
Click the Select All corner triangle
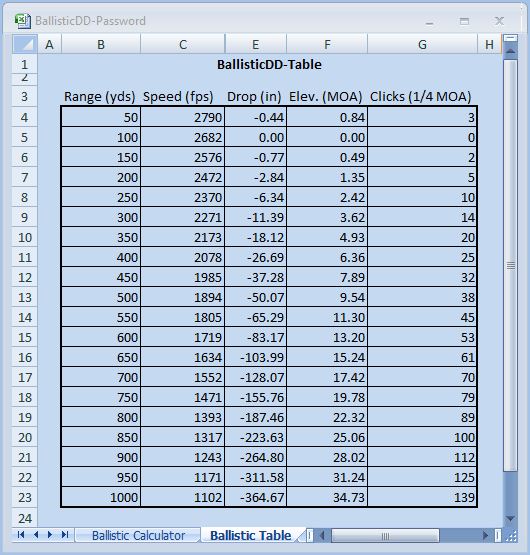tap(25, 44)
